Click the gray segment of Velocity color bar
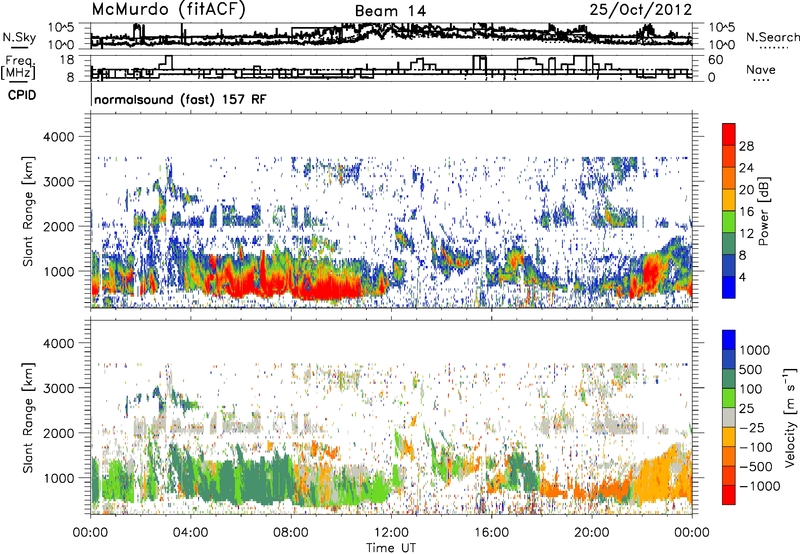Image resolution: width=800 pixels, height=554 pixels. [729, 417]
